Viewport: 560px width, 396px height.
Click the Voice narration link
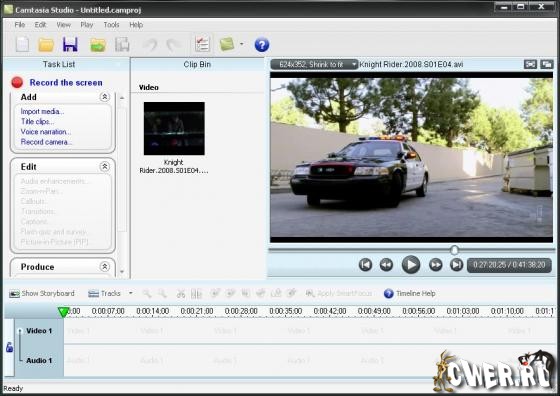46,132
